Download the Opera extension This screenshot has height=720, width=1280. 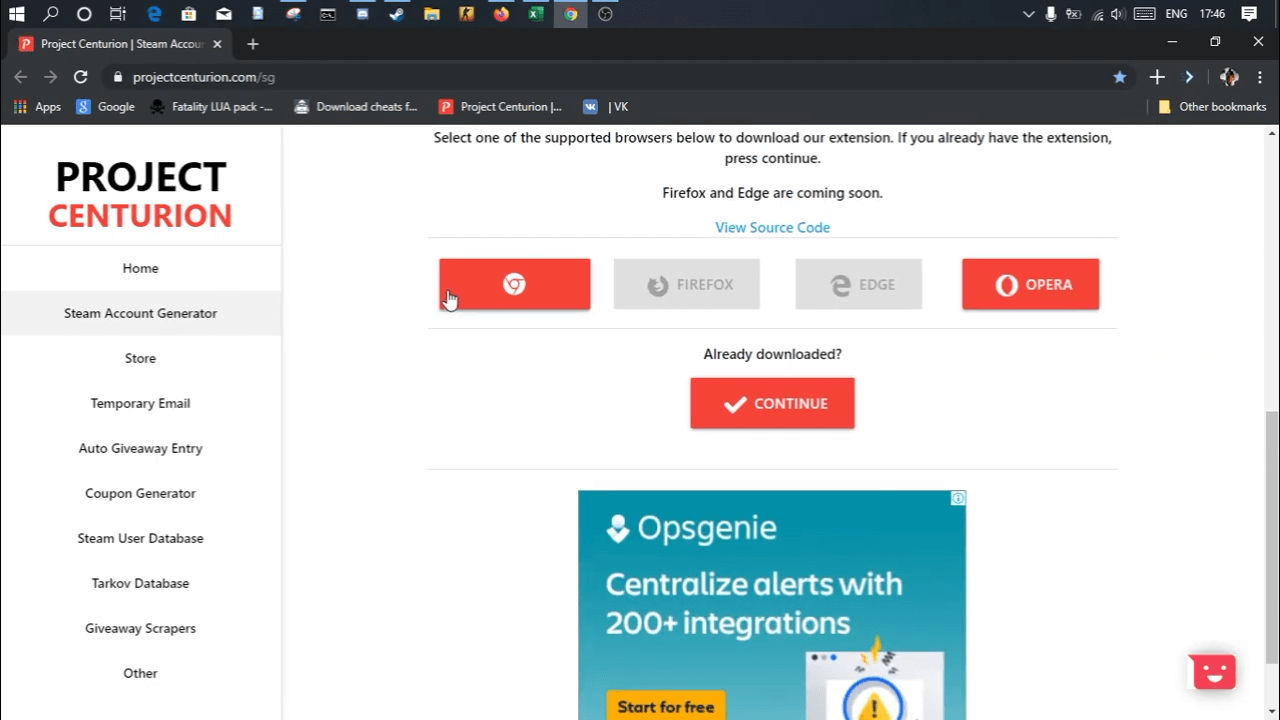[1030, 284]
